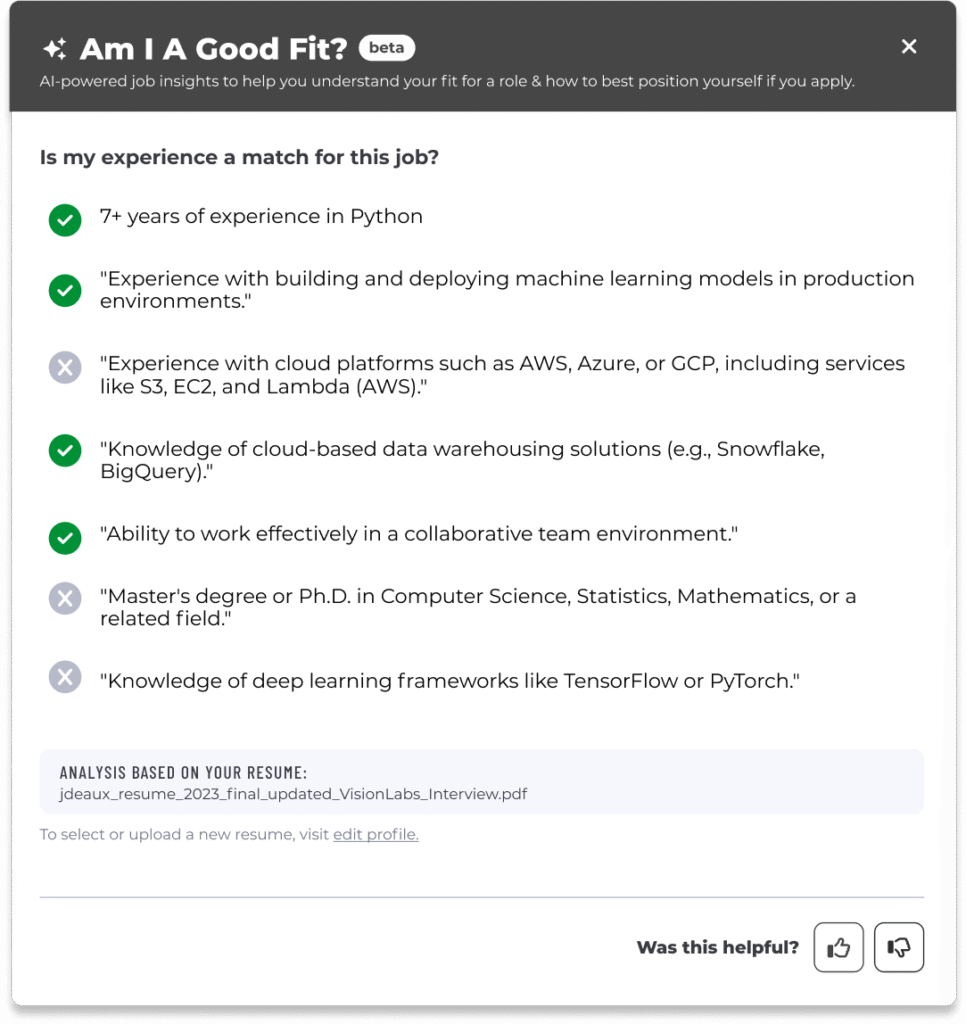Screen dimensions: 966x1024
Task: Click gray X icon beside Master's degree requirement
Action: [65, 599]
